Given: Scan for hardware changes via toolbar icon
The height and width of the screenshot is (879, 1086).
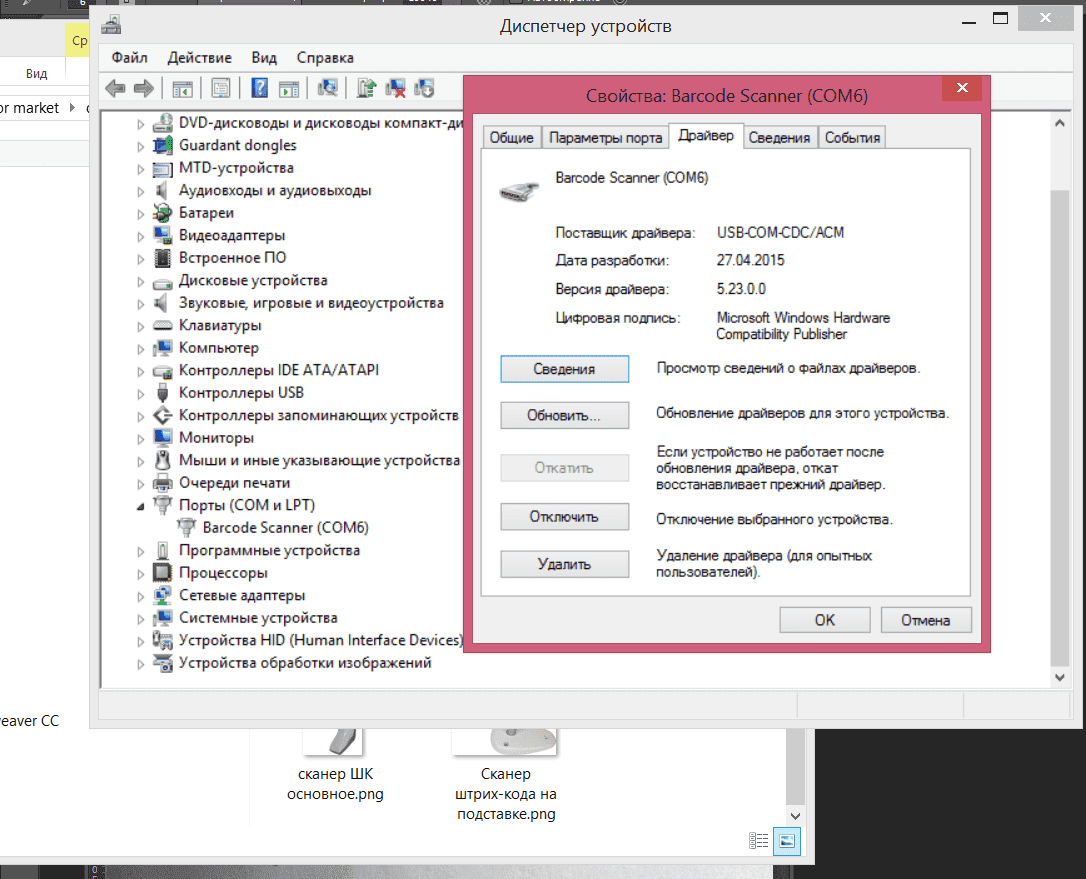Looking at the screenshot, I should tap(327, 88).
